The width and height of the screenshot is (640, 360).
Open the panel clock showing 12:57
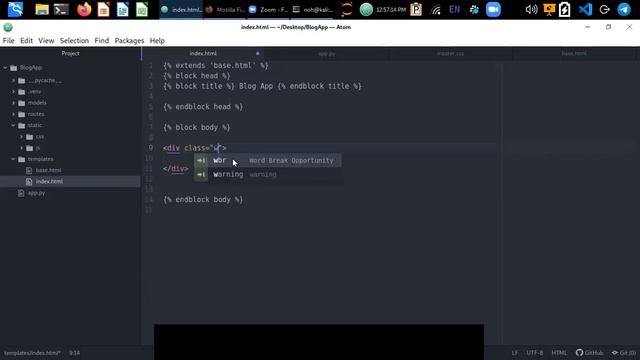(x=391, y=9)
